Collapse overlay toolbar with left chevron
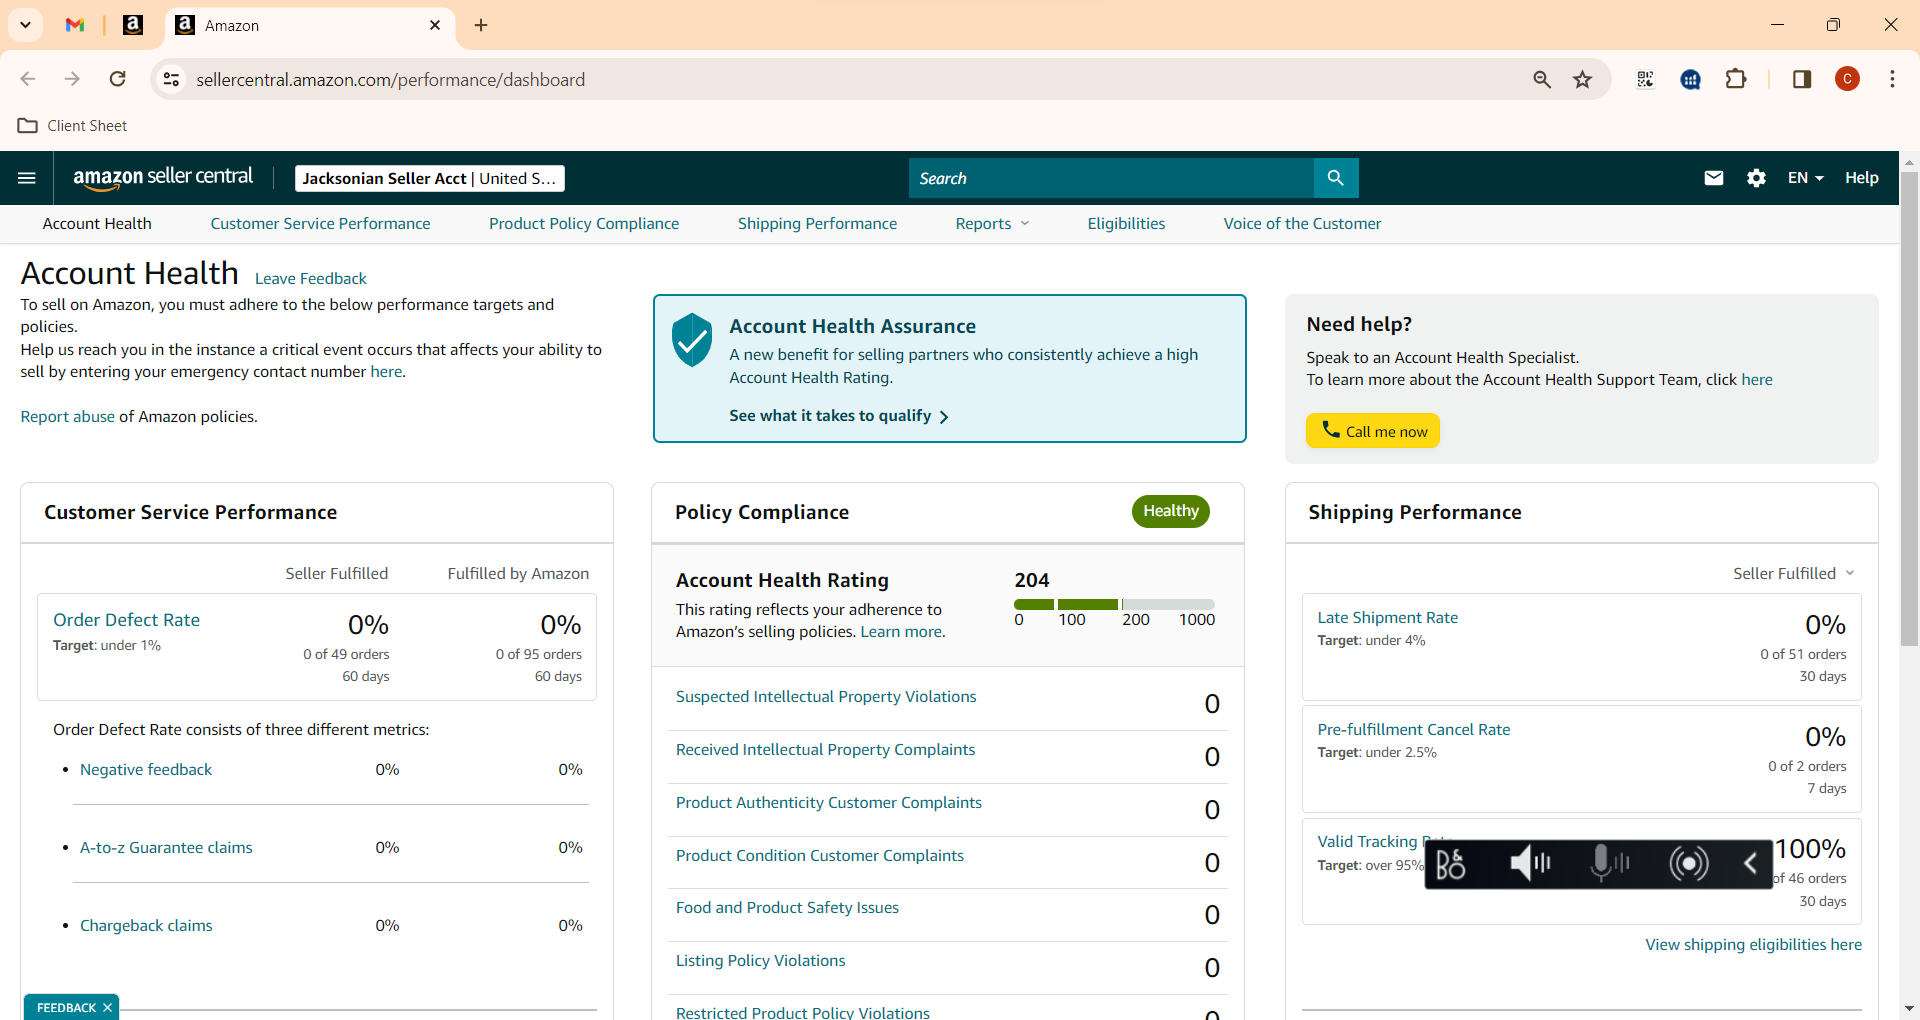This screenshot has width=1920, height=1020. 1750,863
